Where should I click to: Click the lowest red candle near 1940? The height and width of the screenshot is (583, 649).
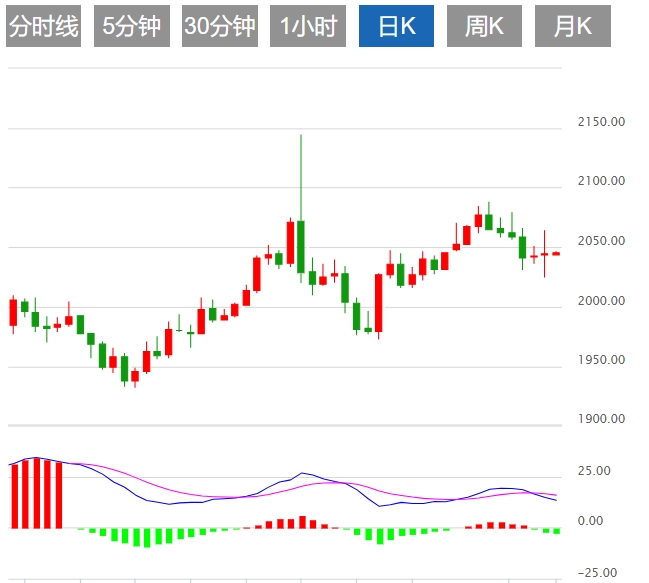coord(135,376)
